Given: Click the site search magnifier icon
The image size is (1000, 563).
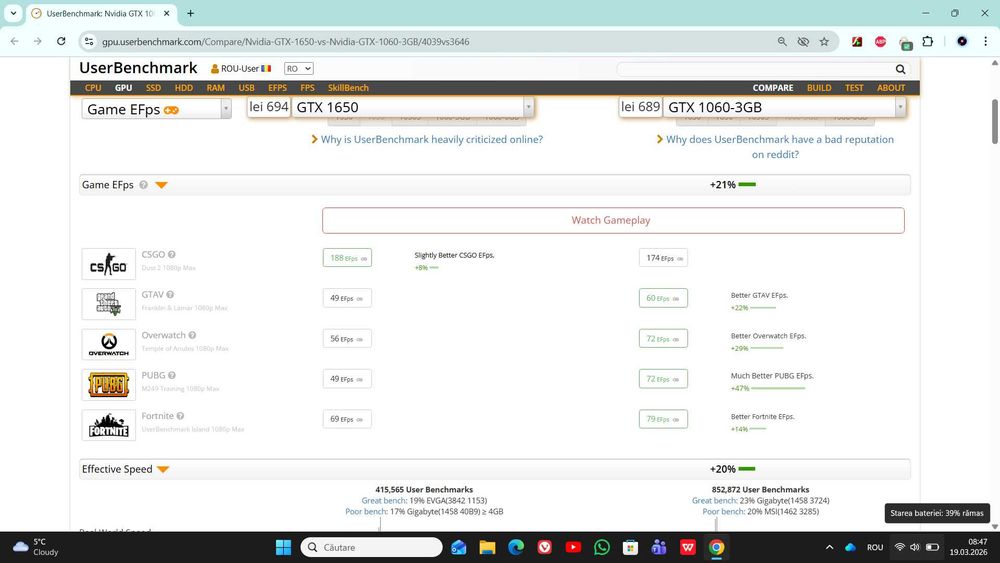Looking at the screenshot, I should 900,69.
